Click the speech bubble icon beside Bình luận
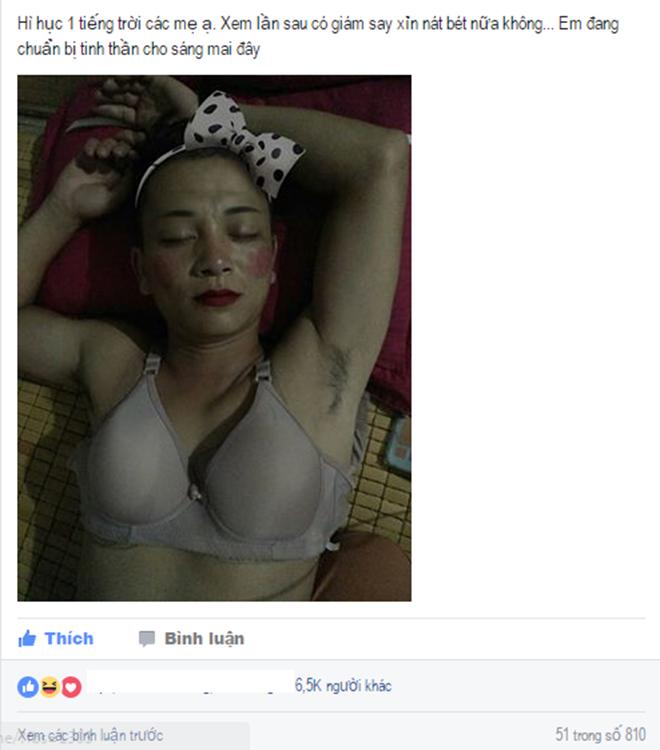This screenshot has height=750, width=660. pyautogui.click(x=147, y=639)
